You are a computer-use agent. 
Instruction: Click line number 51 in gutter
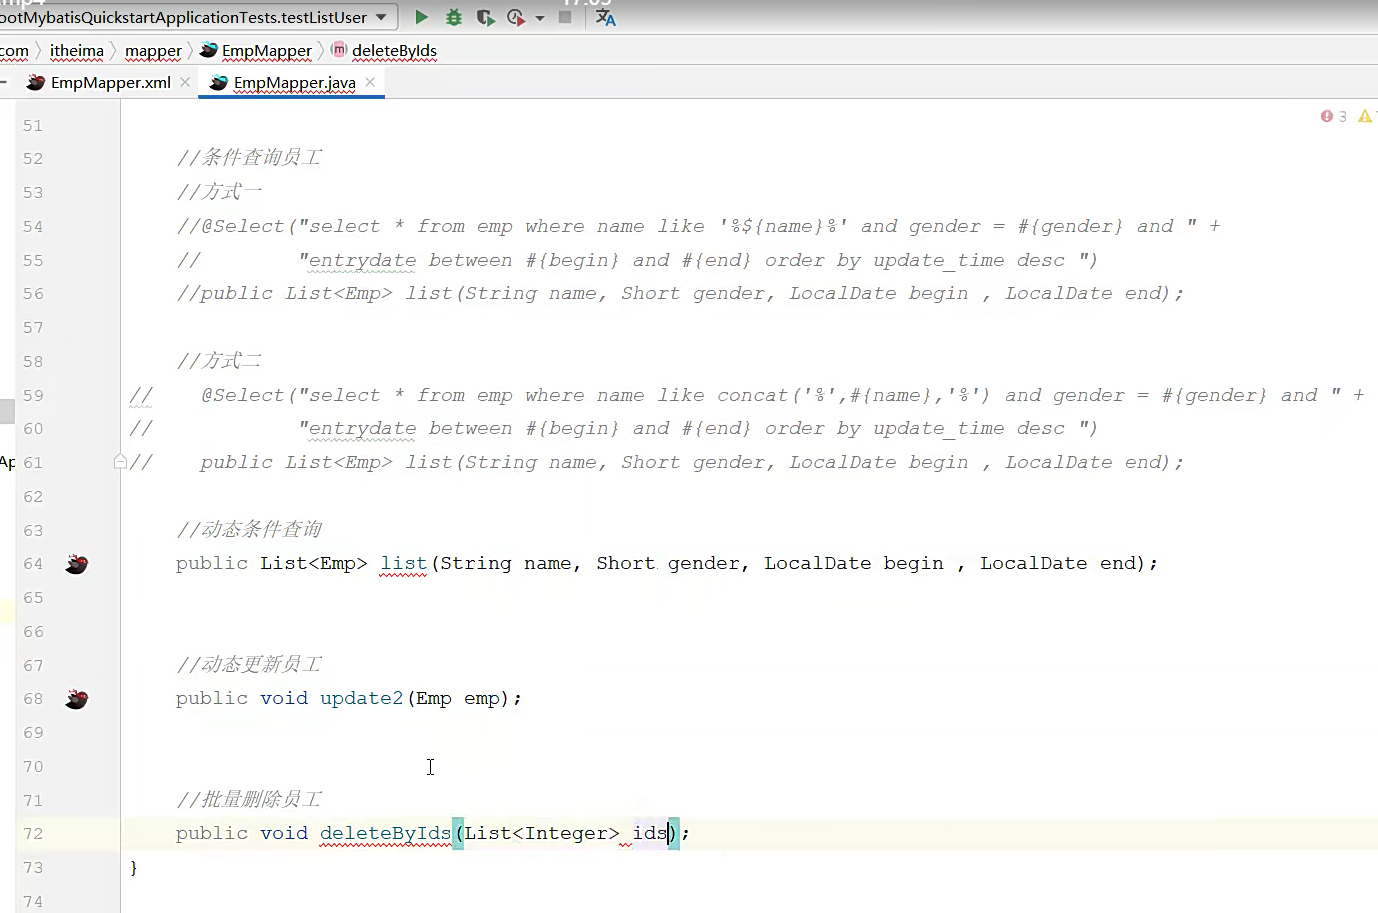[33, 126]
